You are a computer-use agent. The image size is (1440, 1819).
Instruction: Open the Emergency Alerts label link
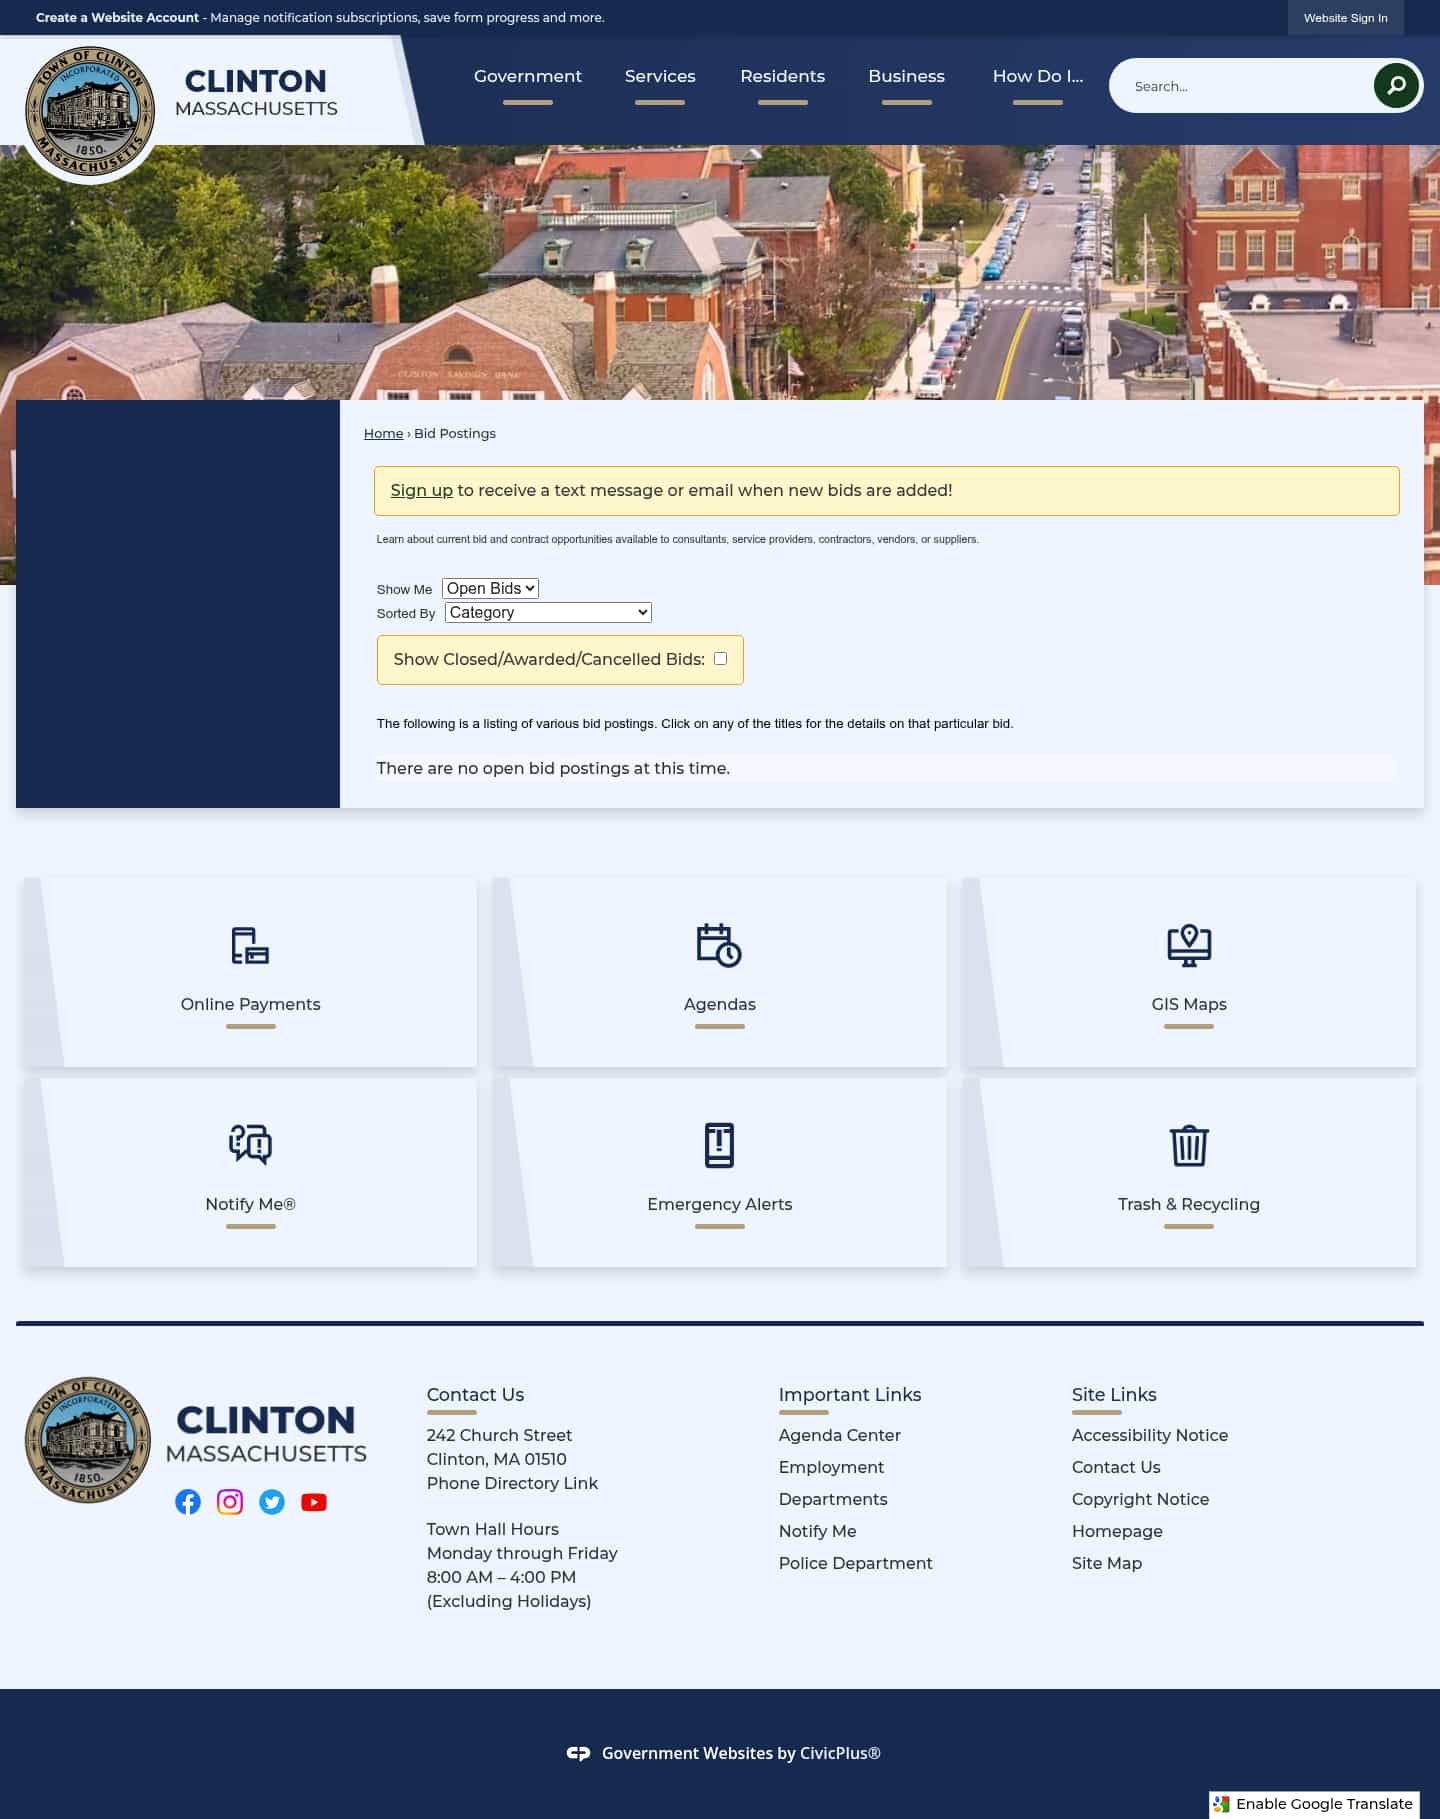click(x=719, y=1204)
